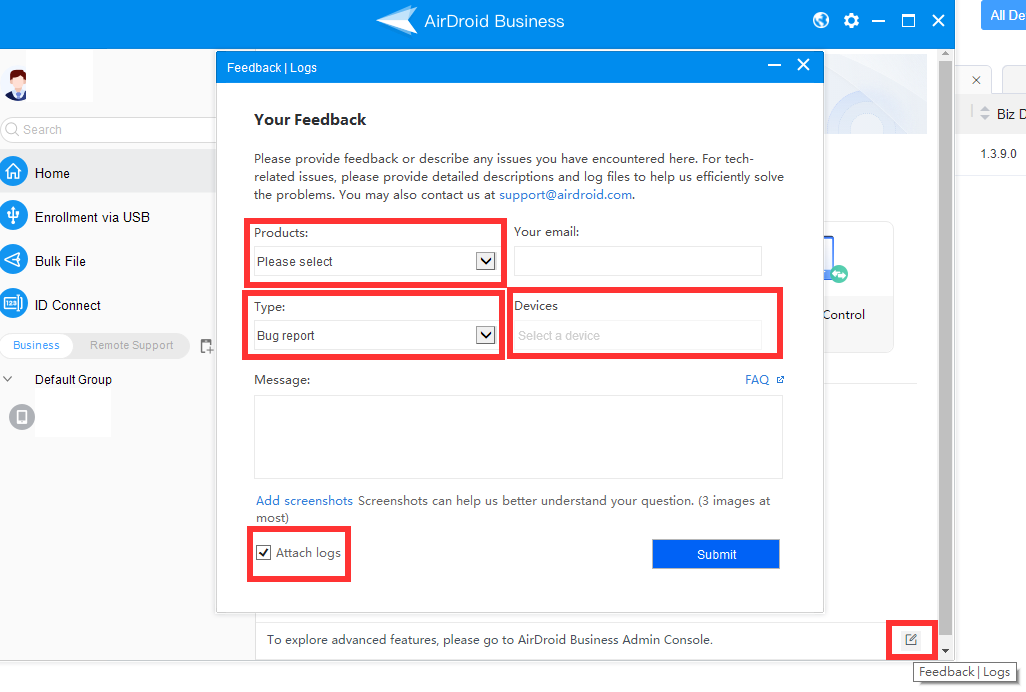This screenshot has height=692, width=1026.
Task: Open the support@airdroid.com email link
Action: coord(565,195)
